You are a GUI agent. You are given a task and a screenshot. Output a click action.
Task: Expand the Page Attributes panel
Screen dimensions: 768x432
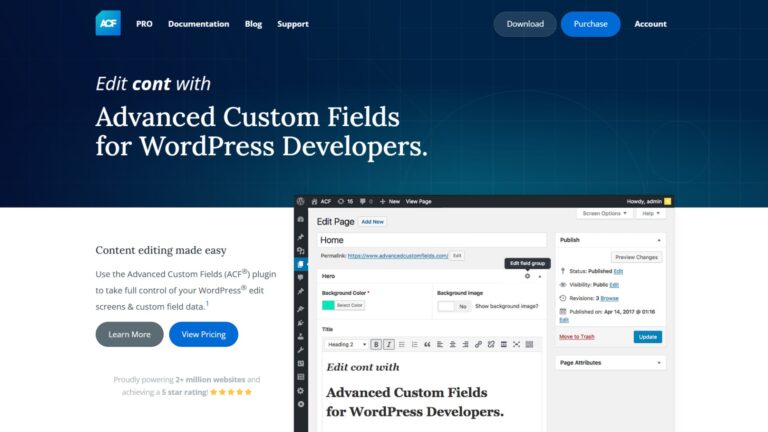tap(659, 363)
